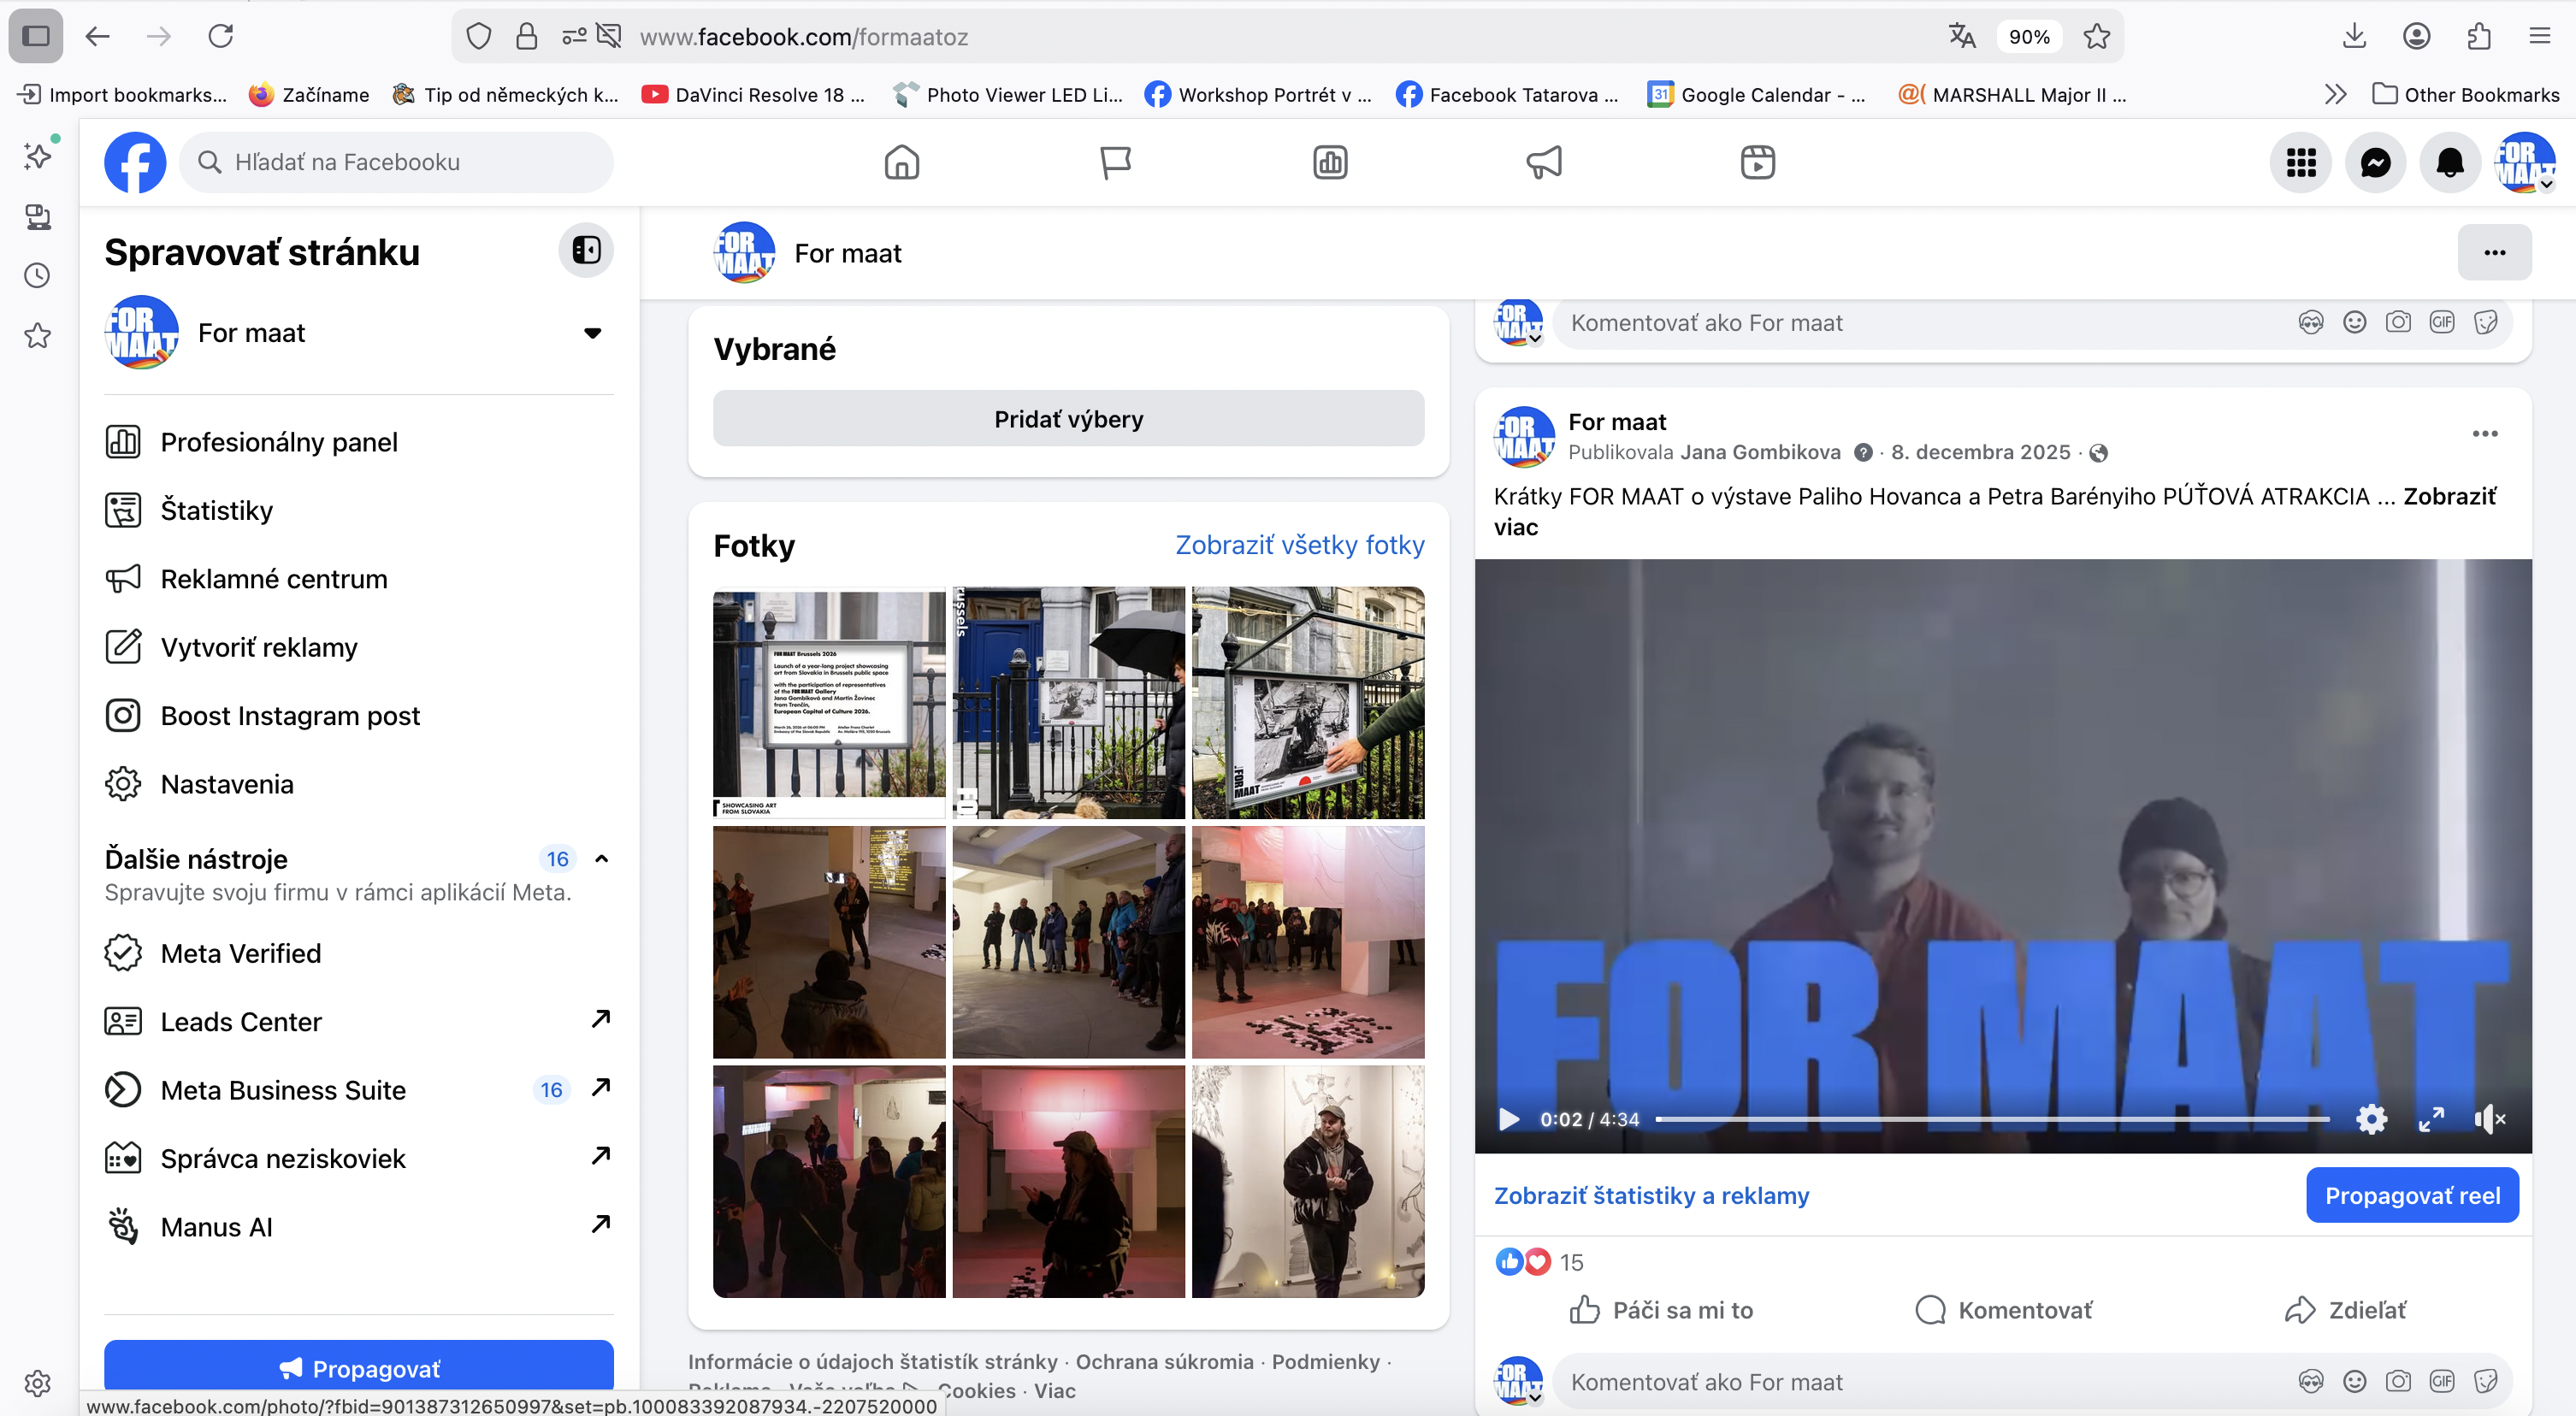Open the page header three-dots menu
Viewport: 2576px width, 1416px height.
(x=2494, y=253)
